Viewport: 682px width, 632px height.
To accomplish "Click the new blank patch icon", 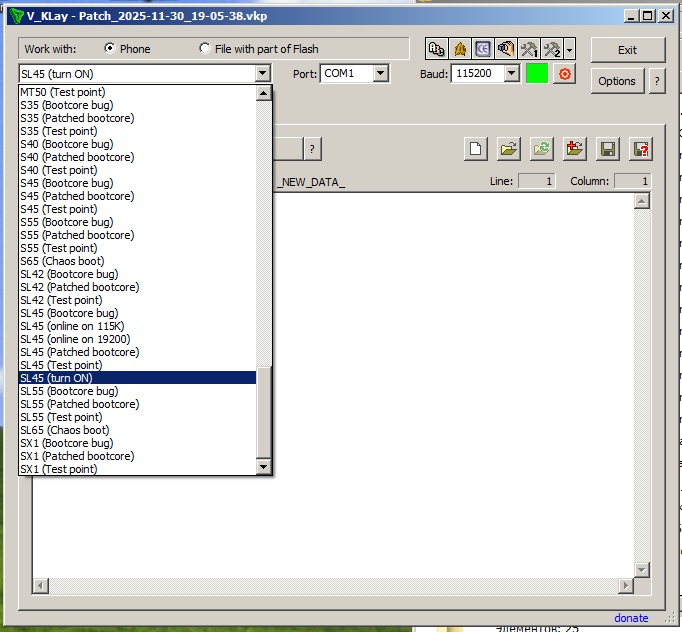I will [x=477, y=149].
